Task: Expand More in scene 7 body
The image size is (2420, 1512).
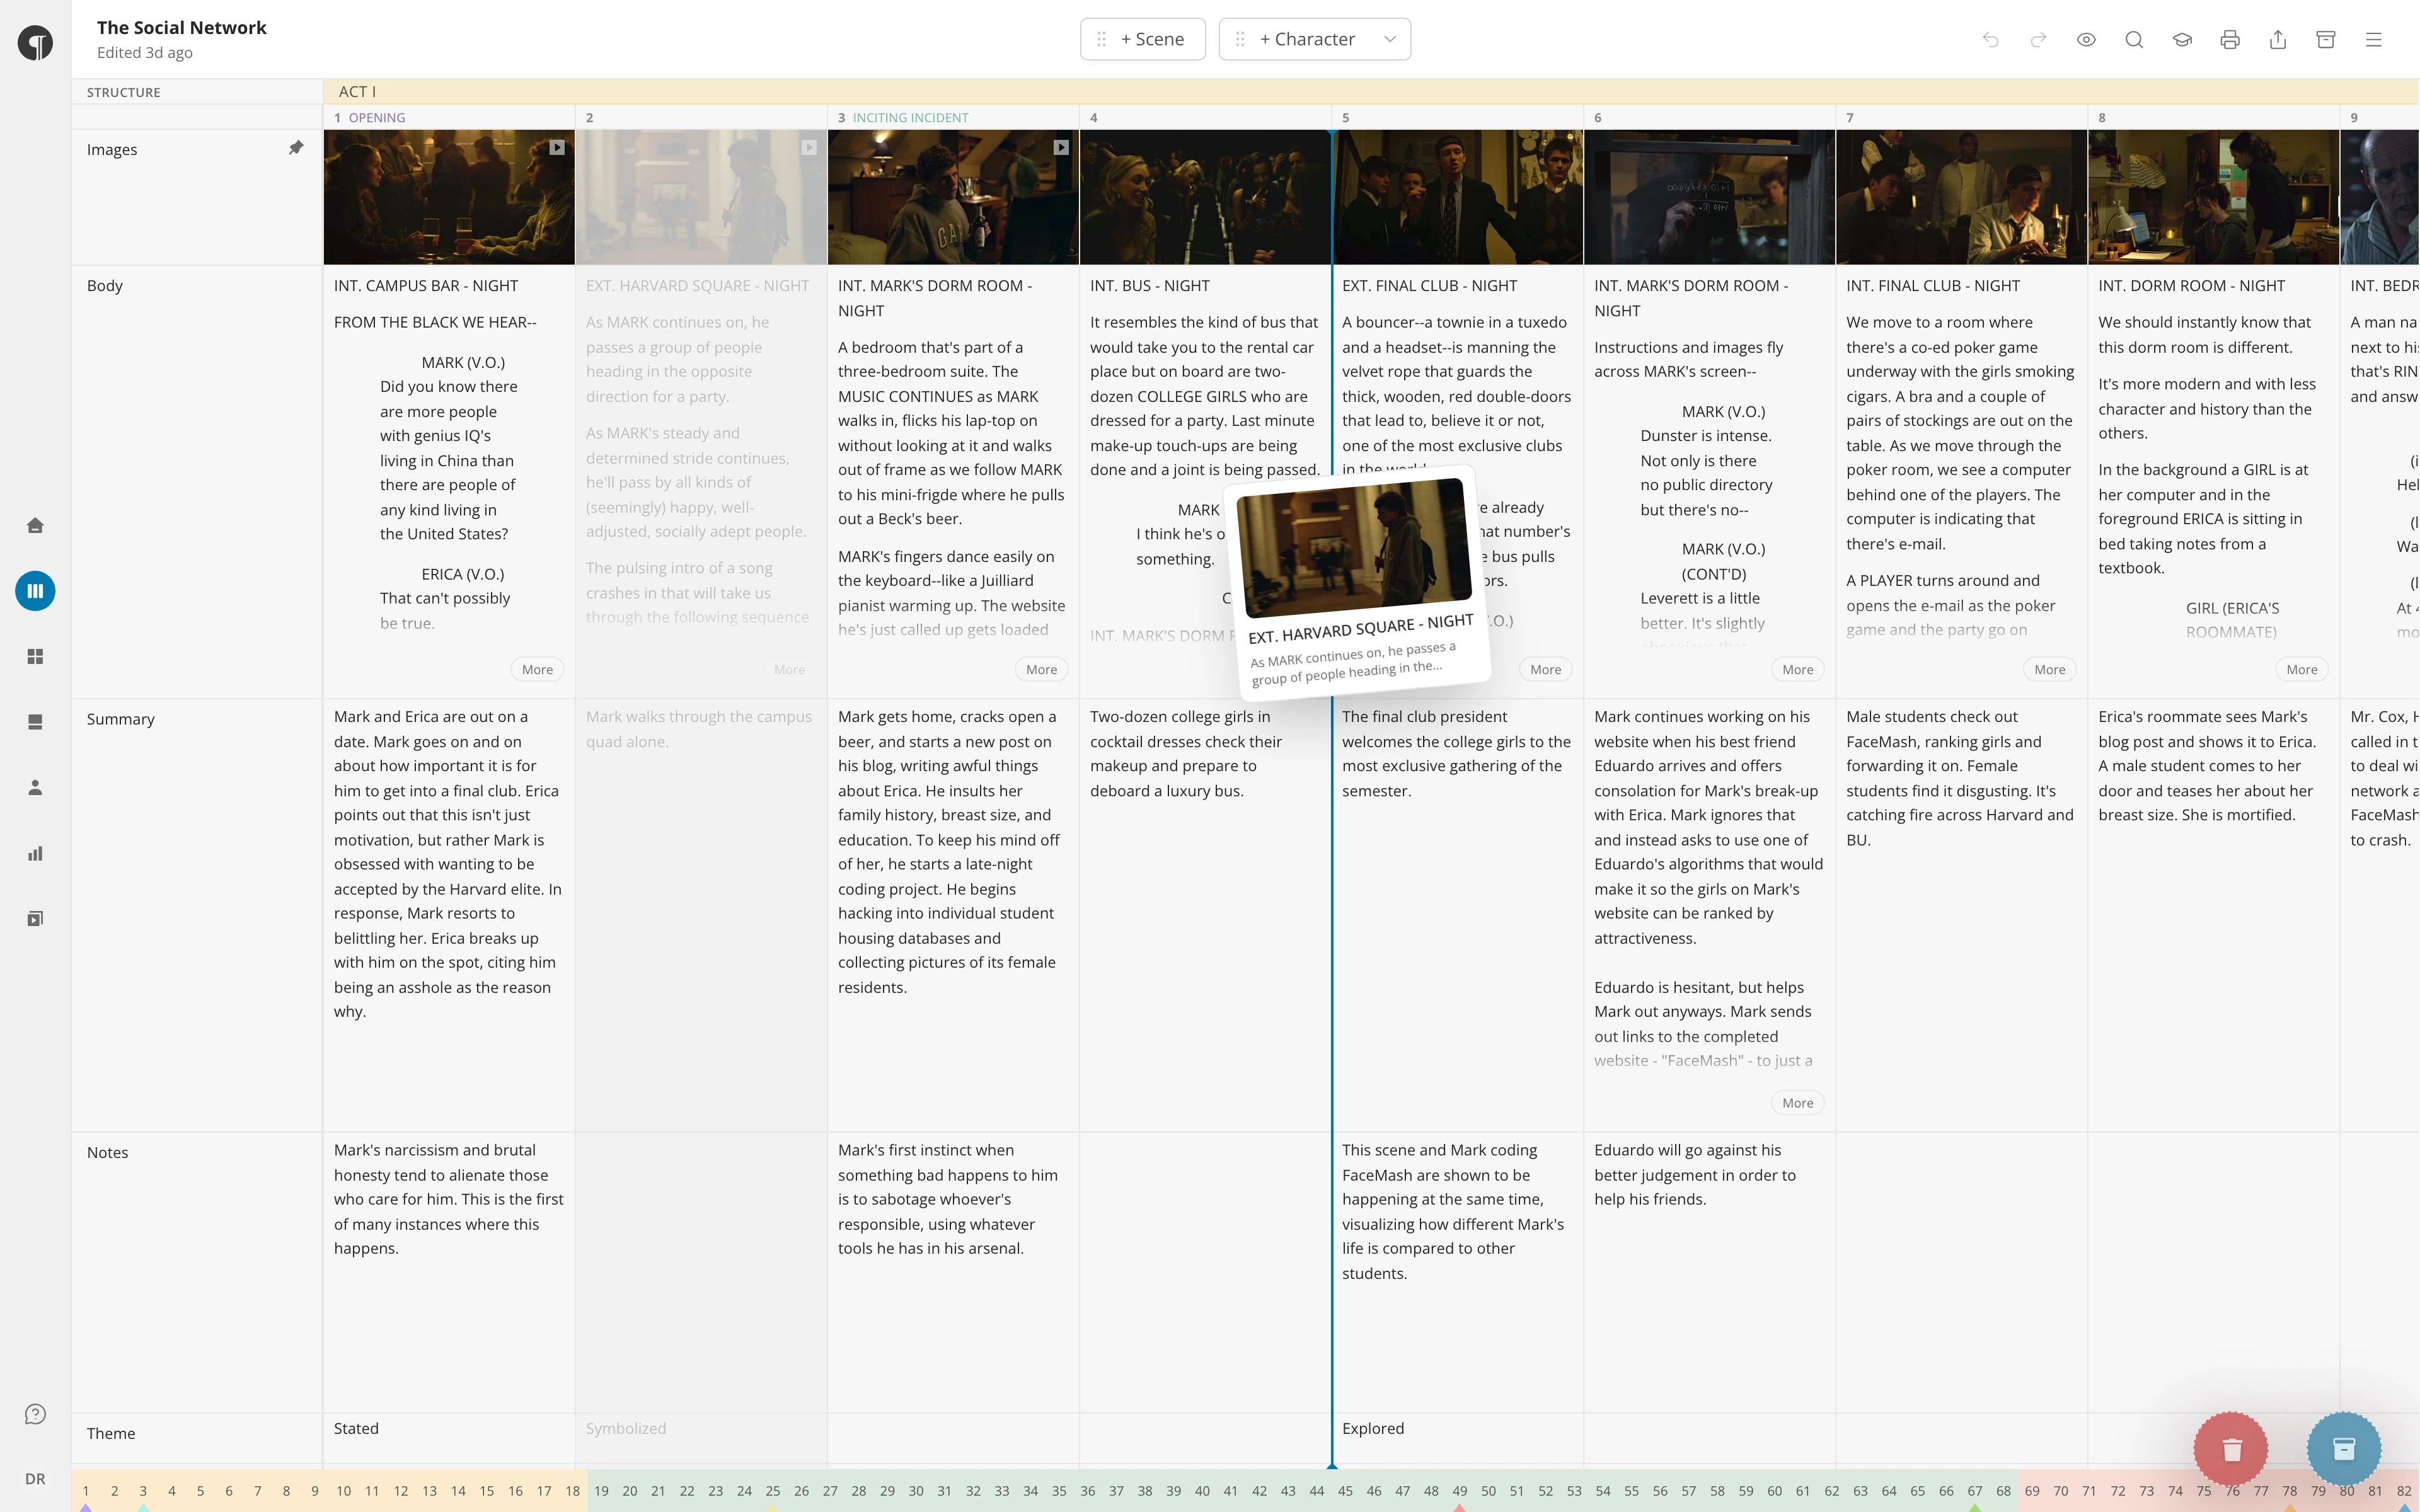Action: [2049, 670]
